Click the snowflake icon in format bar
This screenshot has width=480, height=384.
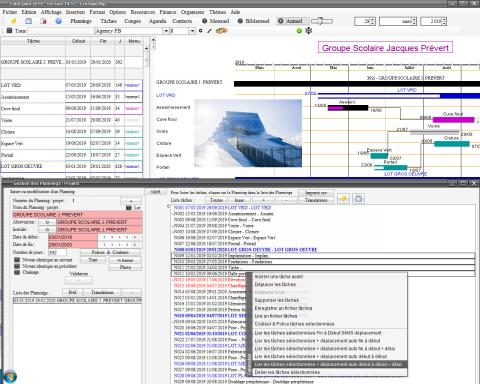pyautogui.click(x=309, y=31)
